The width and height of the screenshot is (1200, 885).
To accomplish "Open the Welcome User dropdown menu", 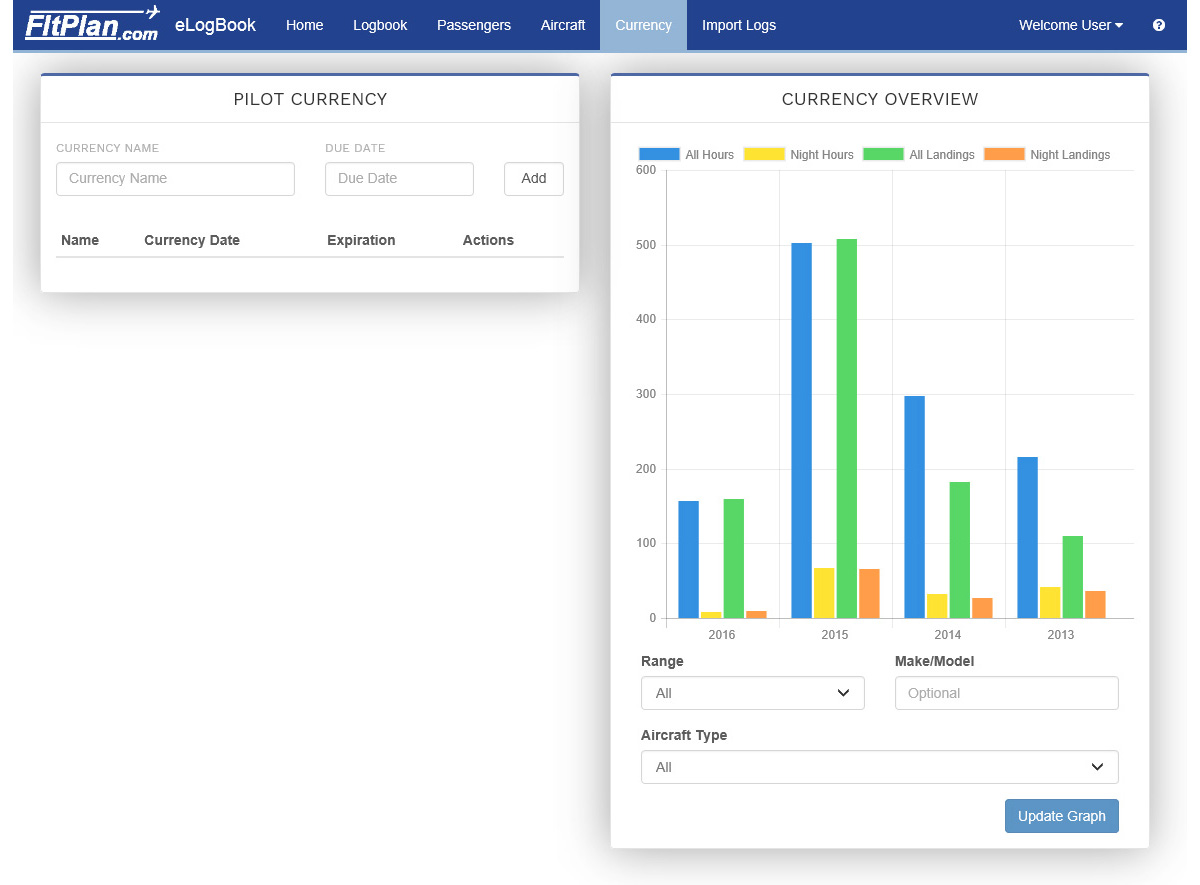I will (1069, 25).
